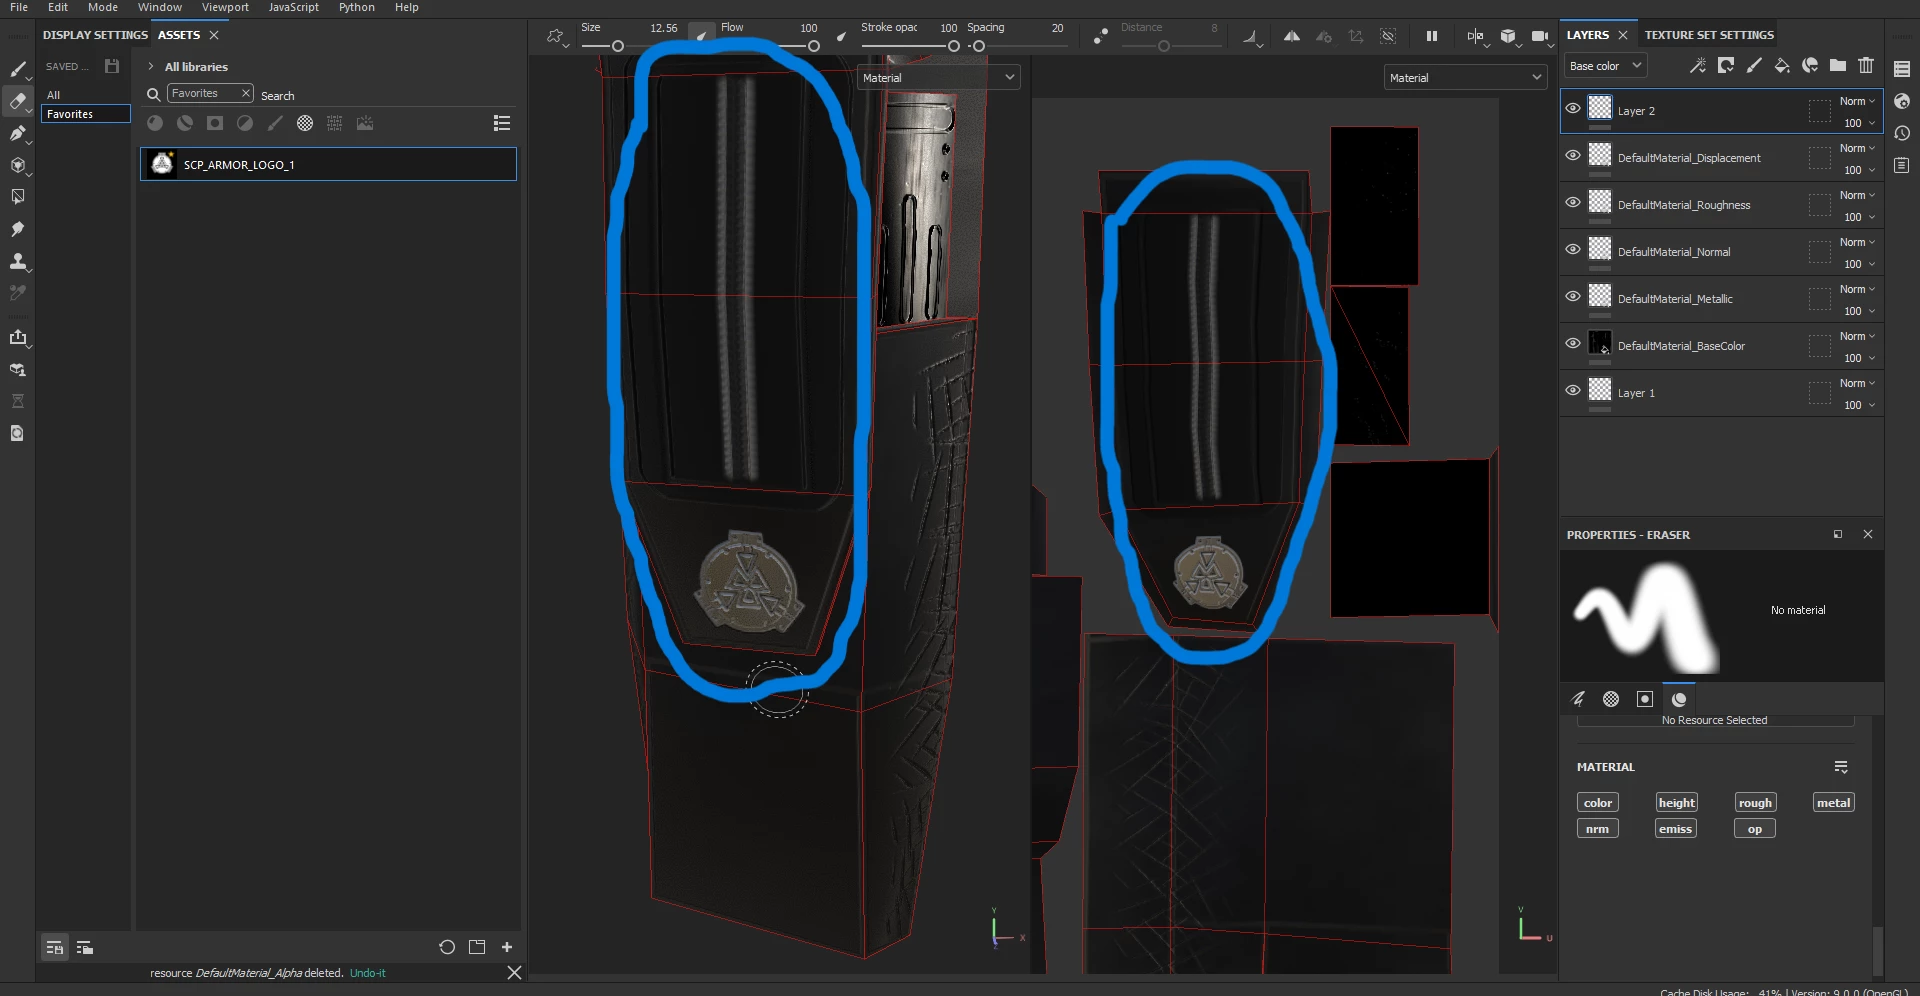Filter assets by textures
Image resolution: width=1920 pixels, height=996 pixels.
335,123
